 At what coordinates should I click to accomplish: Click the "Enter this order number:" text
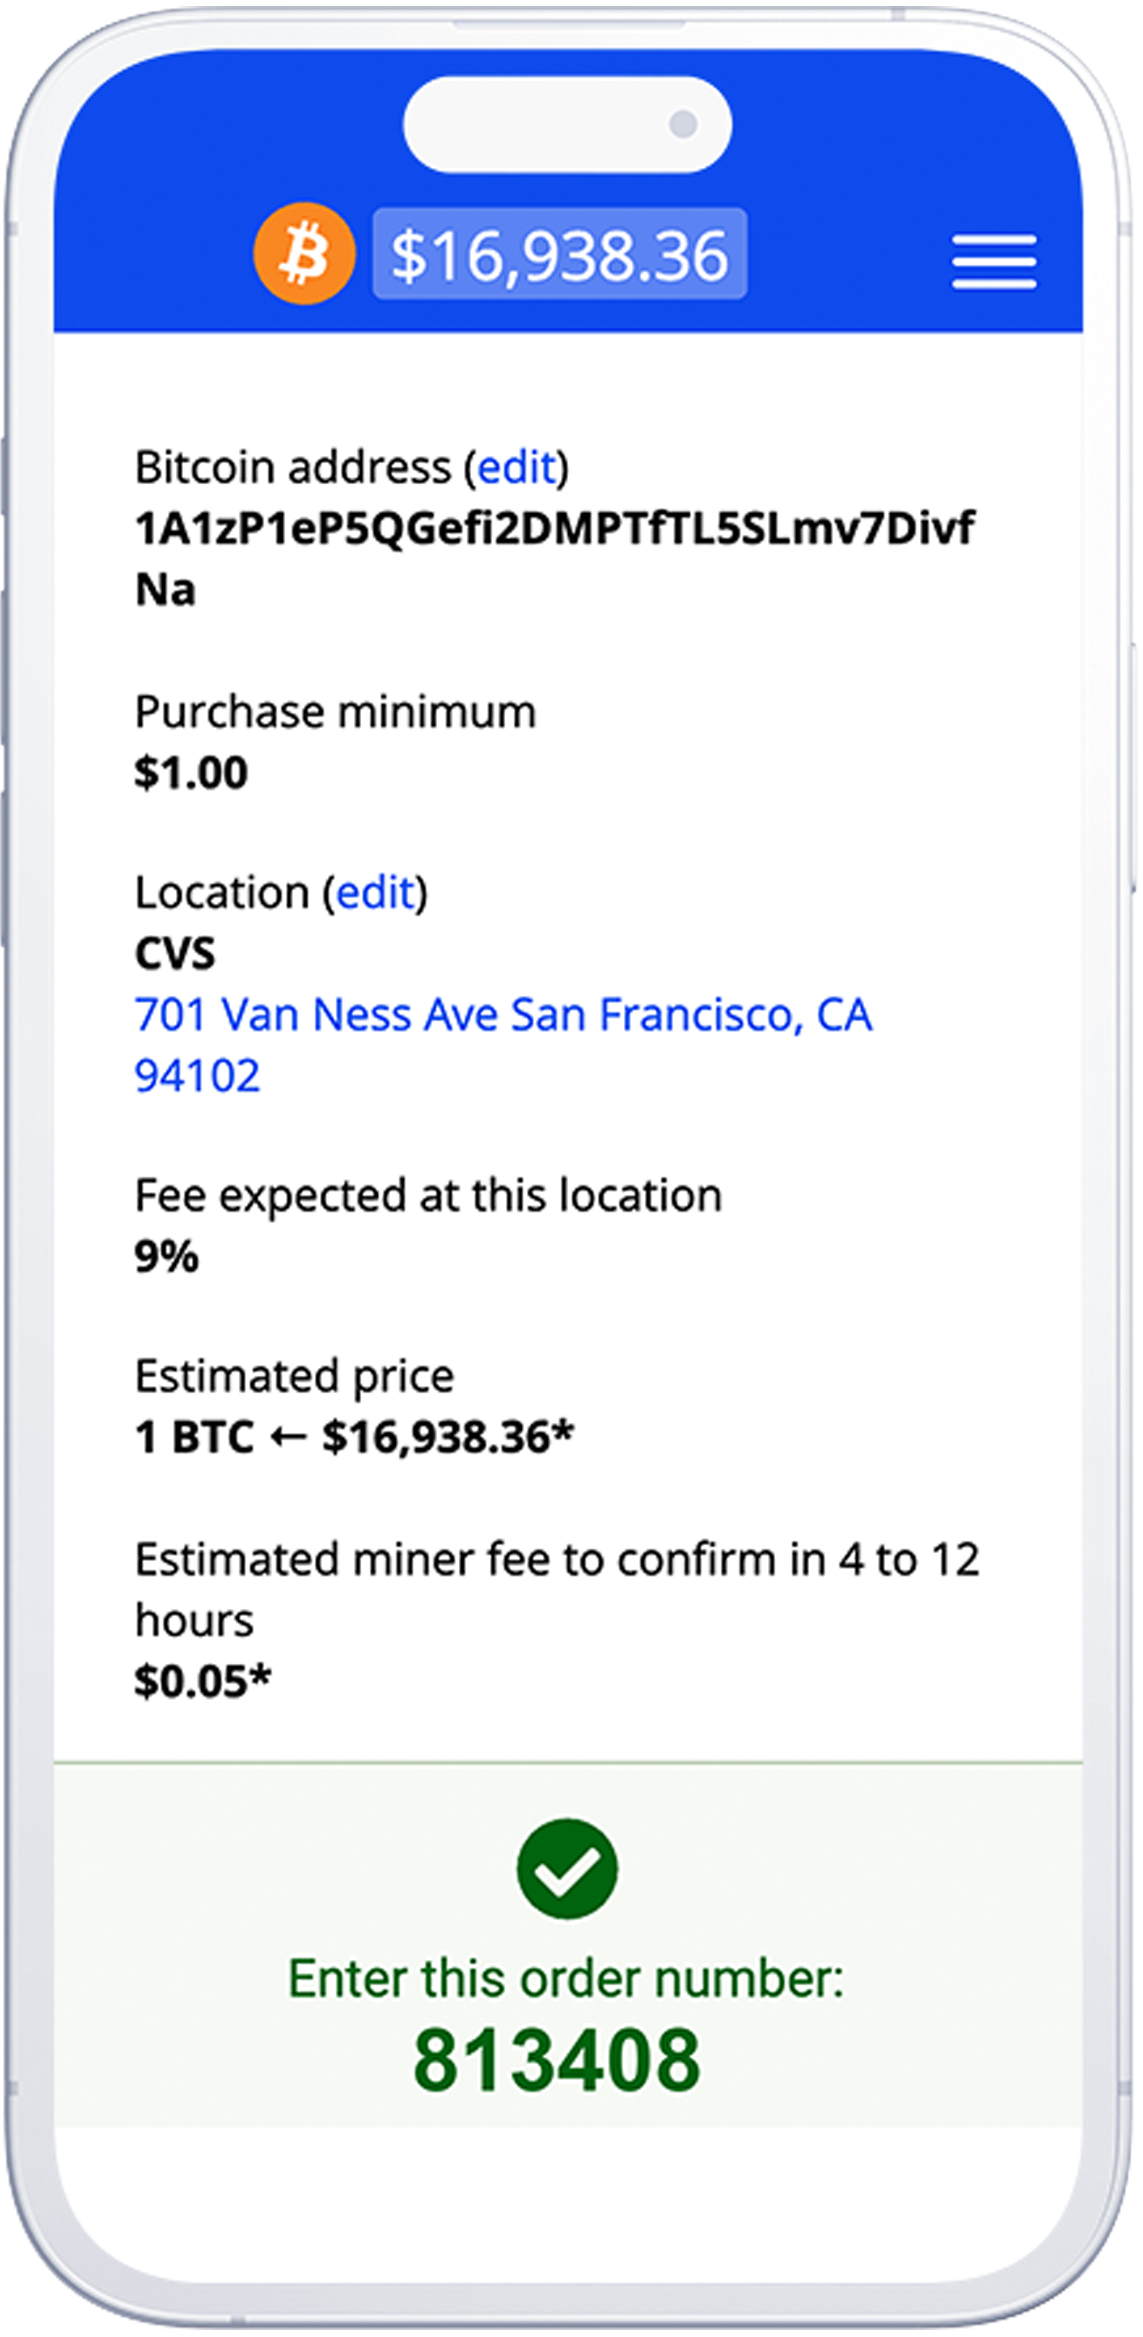coord(566,1978)
